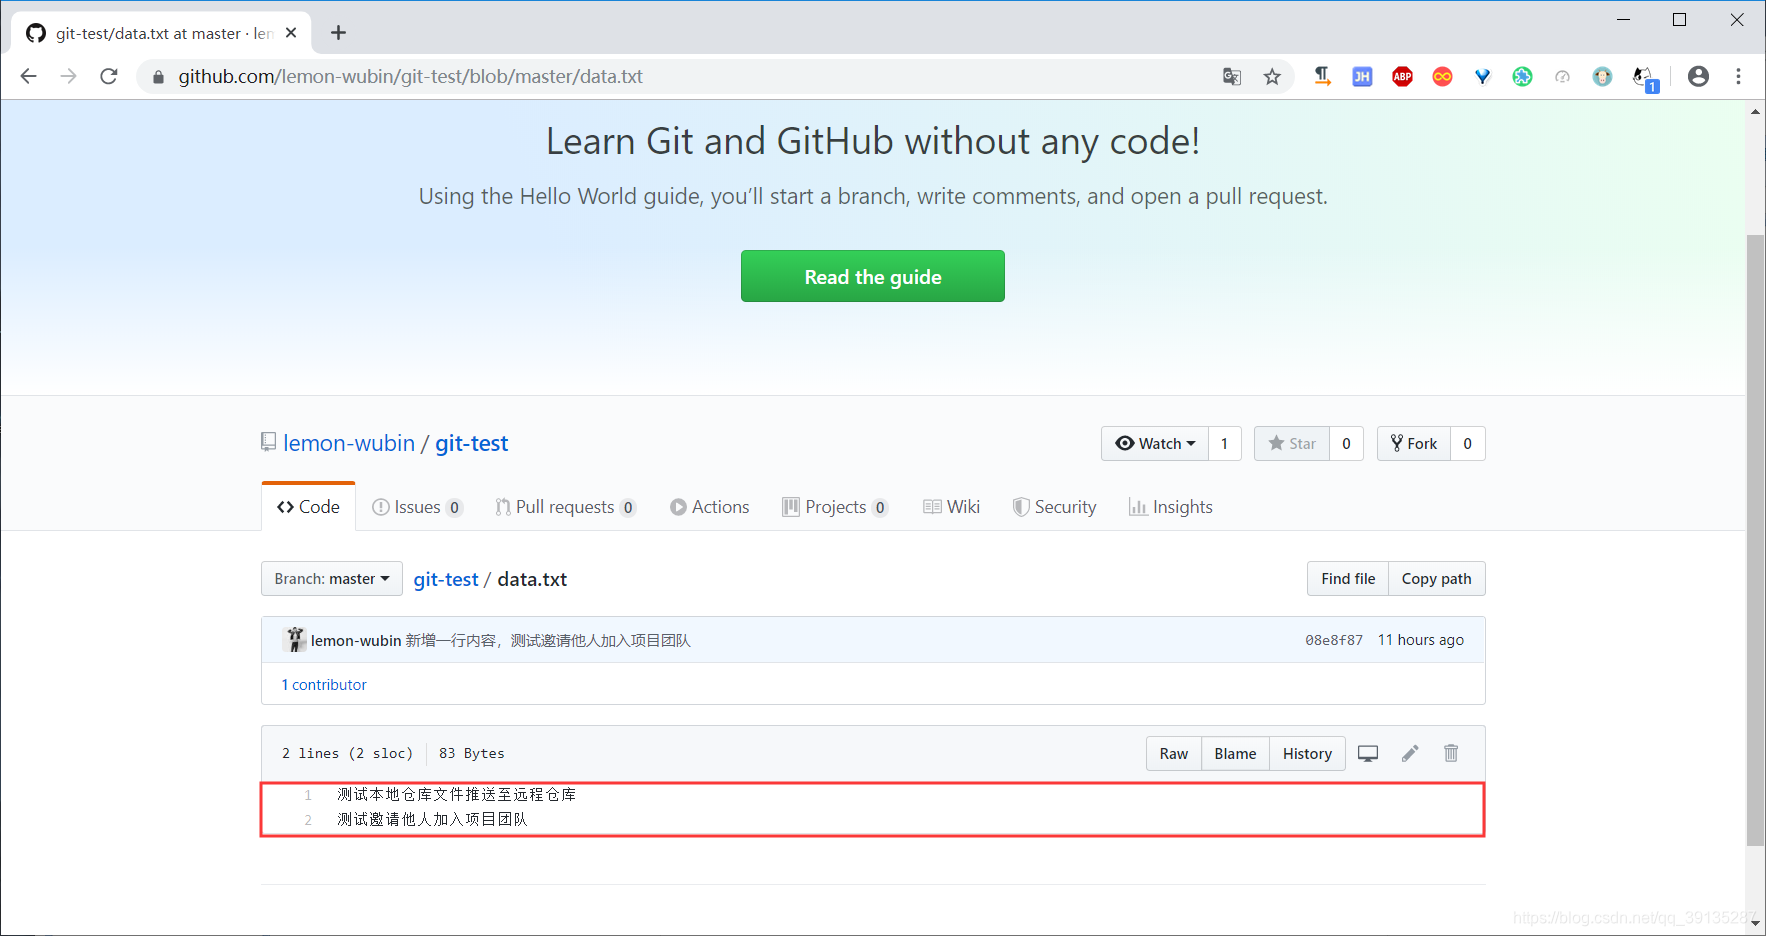Click the extension icon with badge 1

click(1645, 79)
